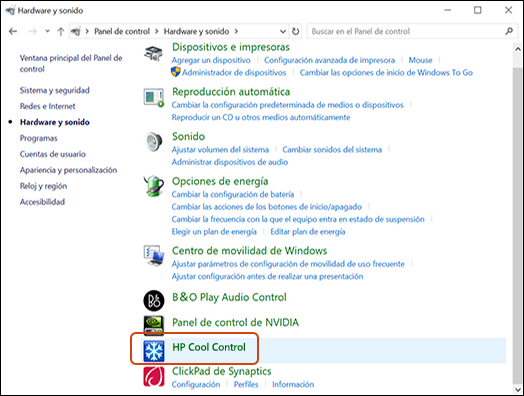Open the Centro de movilidad de Windows heading
Image resolution: width=524 pixels, height=396 pixels.
coord(249,251)
